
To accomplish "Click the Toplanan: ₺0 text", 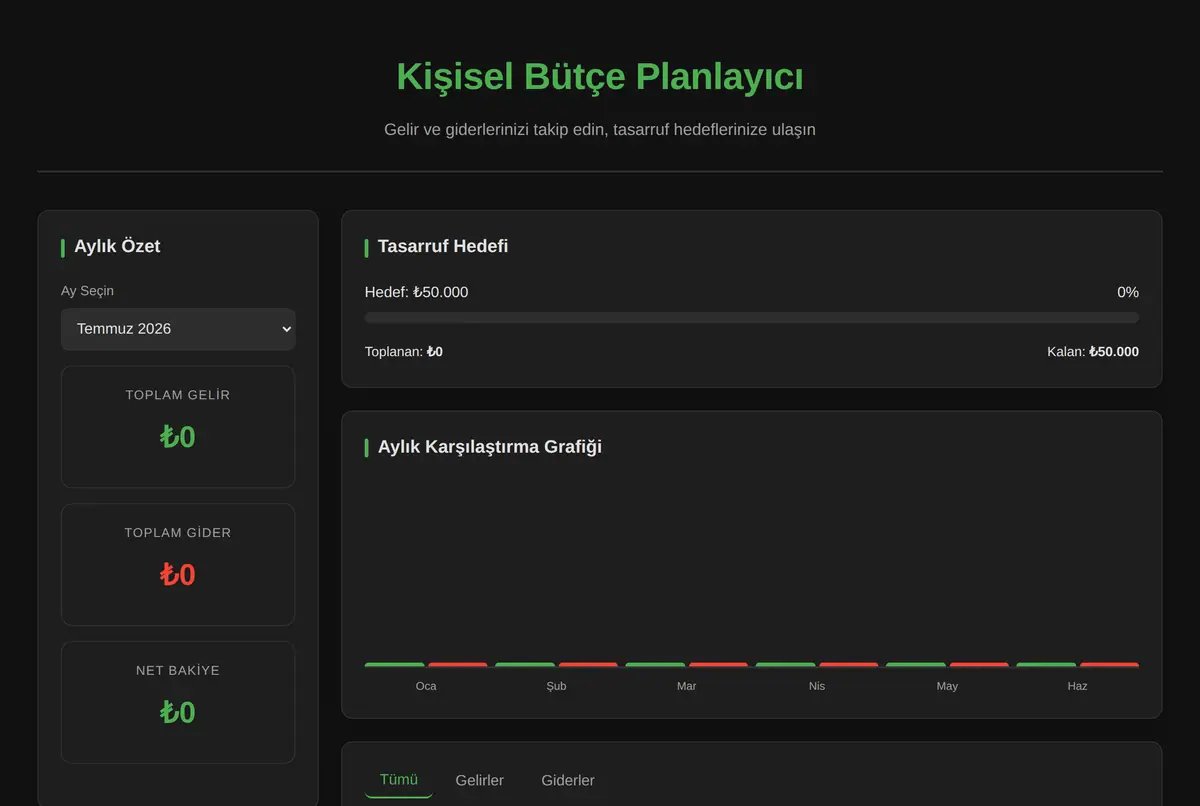I will 404,352.
